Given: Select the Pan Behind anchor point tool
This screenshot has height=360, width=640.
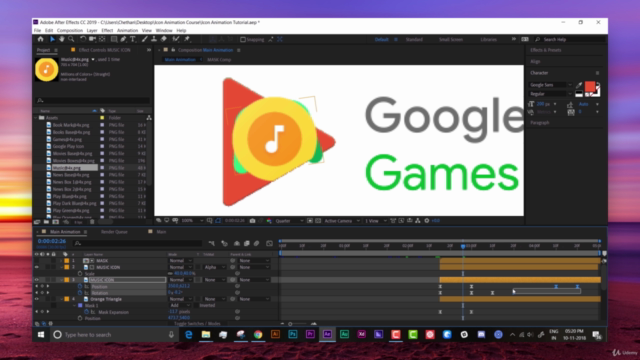Looking at the screenshot, I should 102,39.
